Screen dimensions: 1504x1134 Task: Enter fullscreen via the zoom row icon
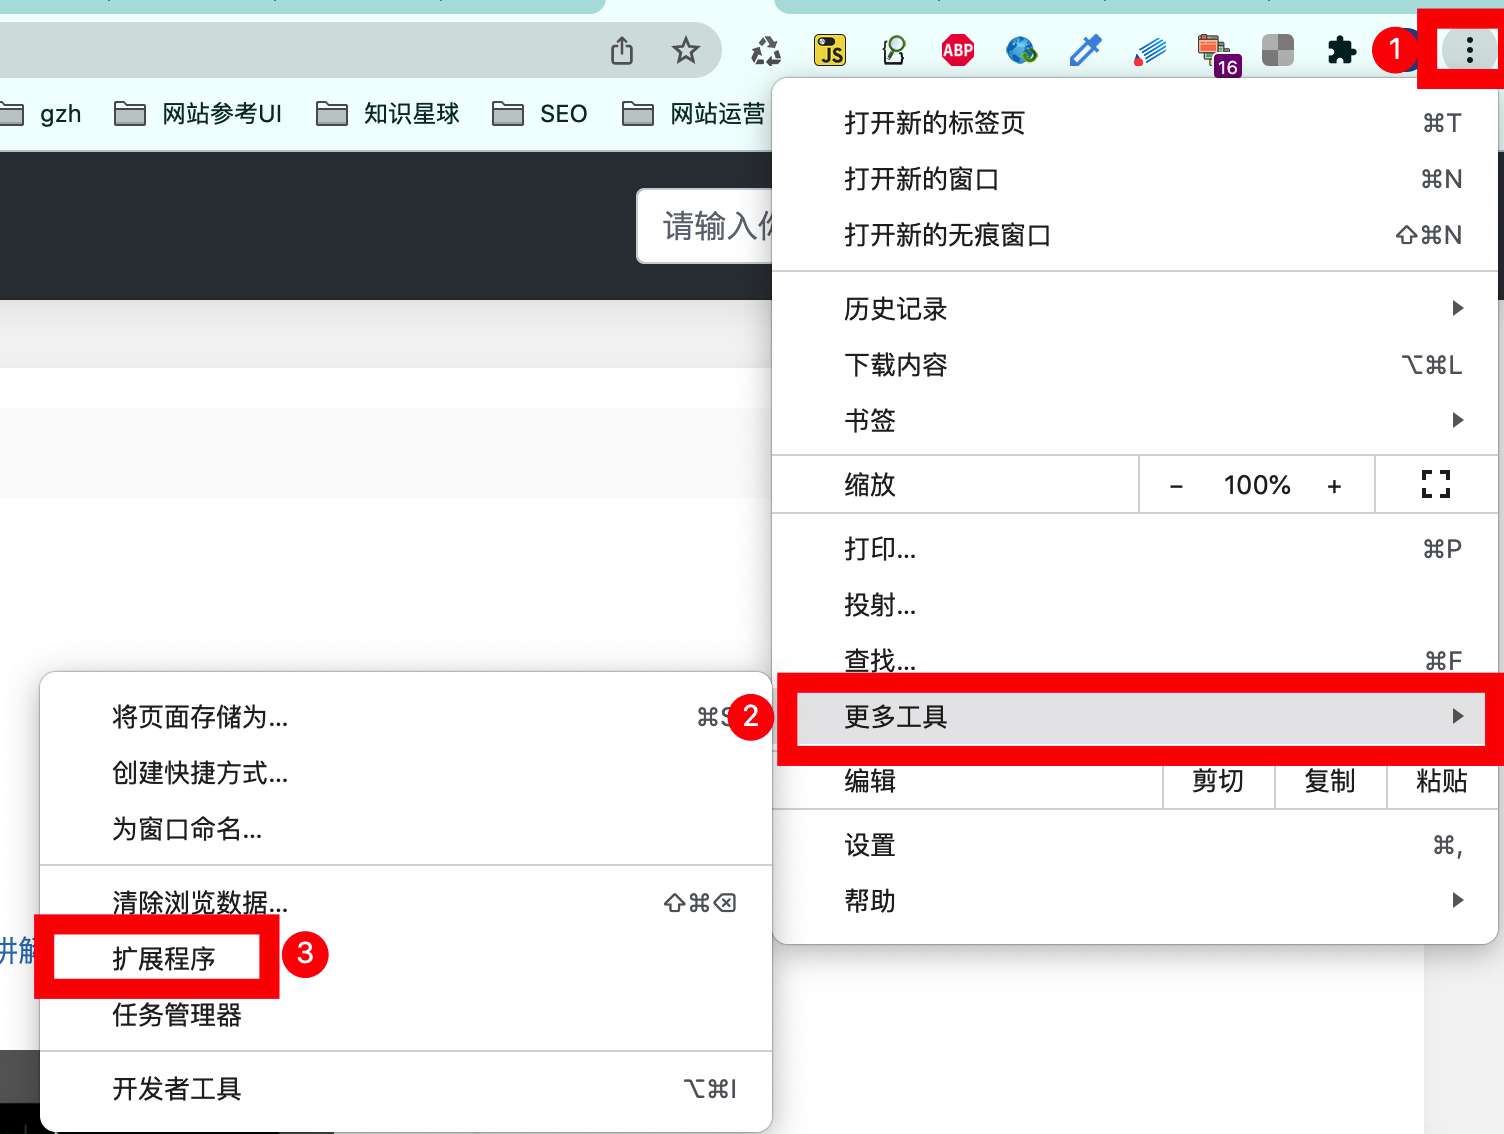click(x=1436, y=484)
